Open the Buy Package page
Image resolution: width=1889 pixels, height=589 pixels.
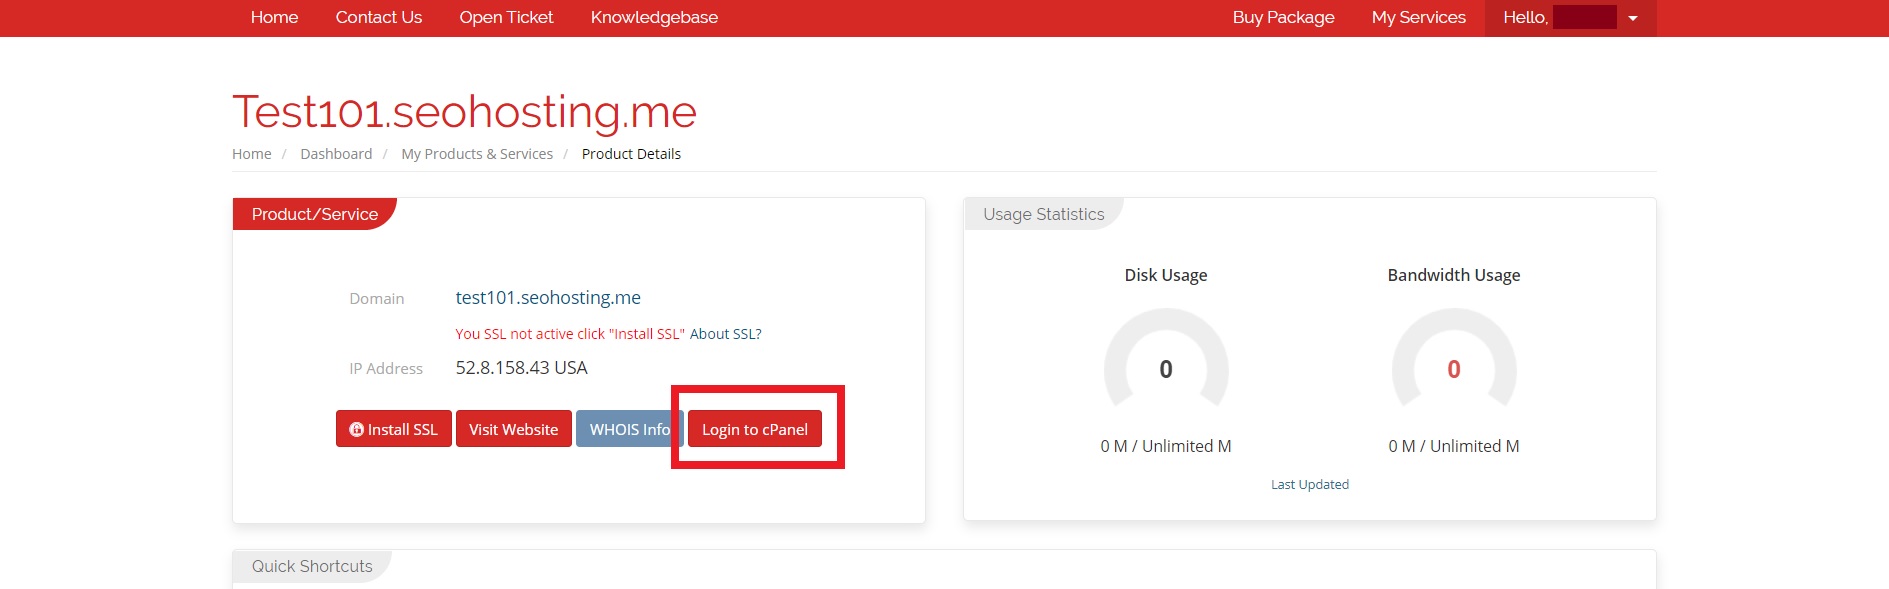[1283, 17]
